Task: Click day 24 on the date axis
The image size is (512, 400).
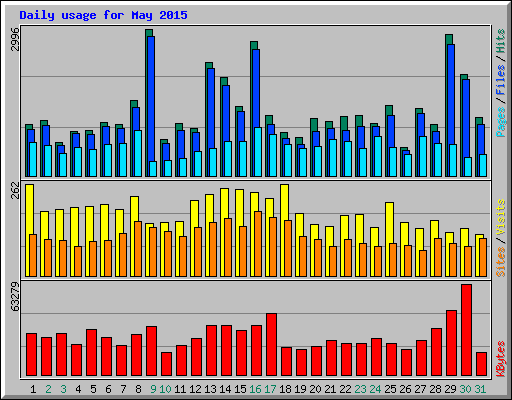Action: coord(375,389)
